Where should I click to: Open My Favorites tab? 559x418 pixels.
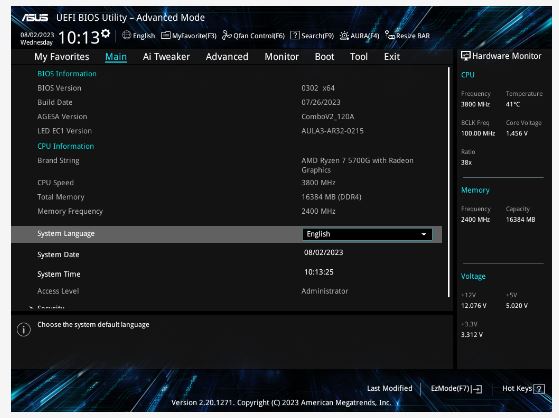click(62, 57)
